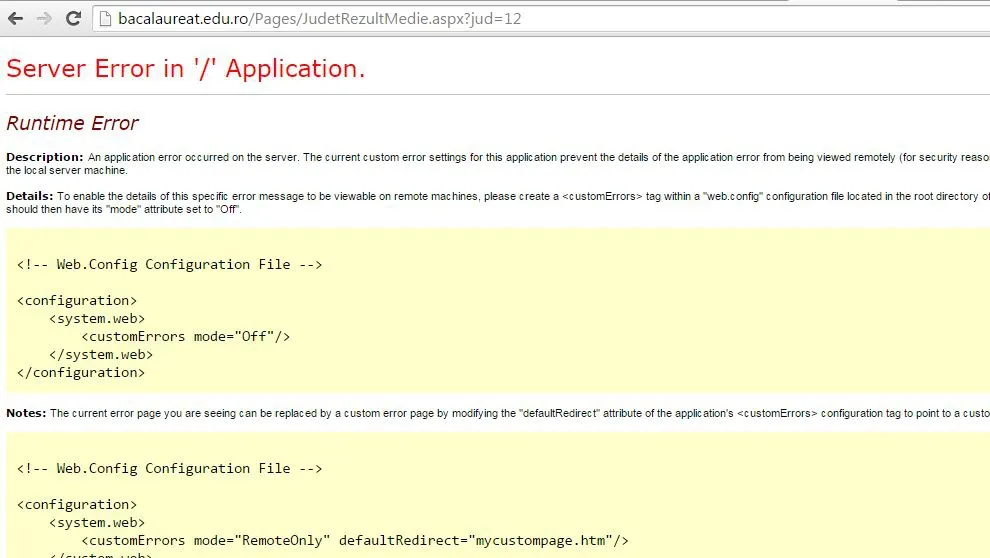The height and width of the screenshot is (558, 990).
Task: Click the <configuration> tag under Notes
Action: tap(77, 504)
